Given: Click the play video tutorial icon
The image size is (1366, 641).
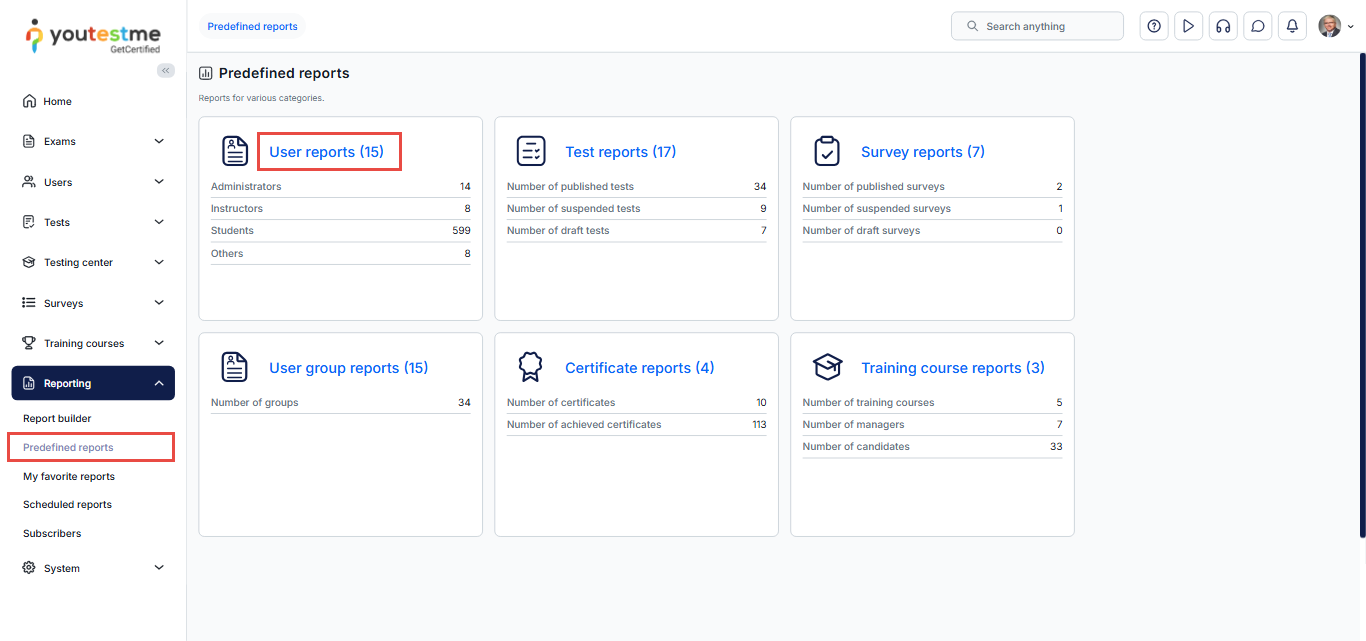Looking at the screenshot, I should tap(1188, 26).
